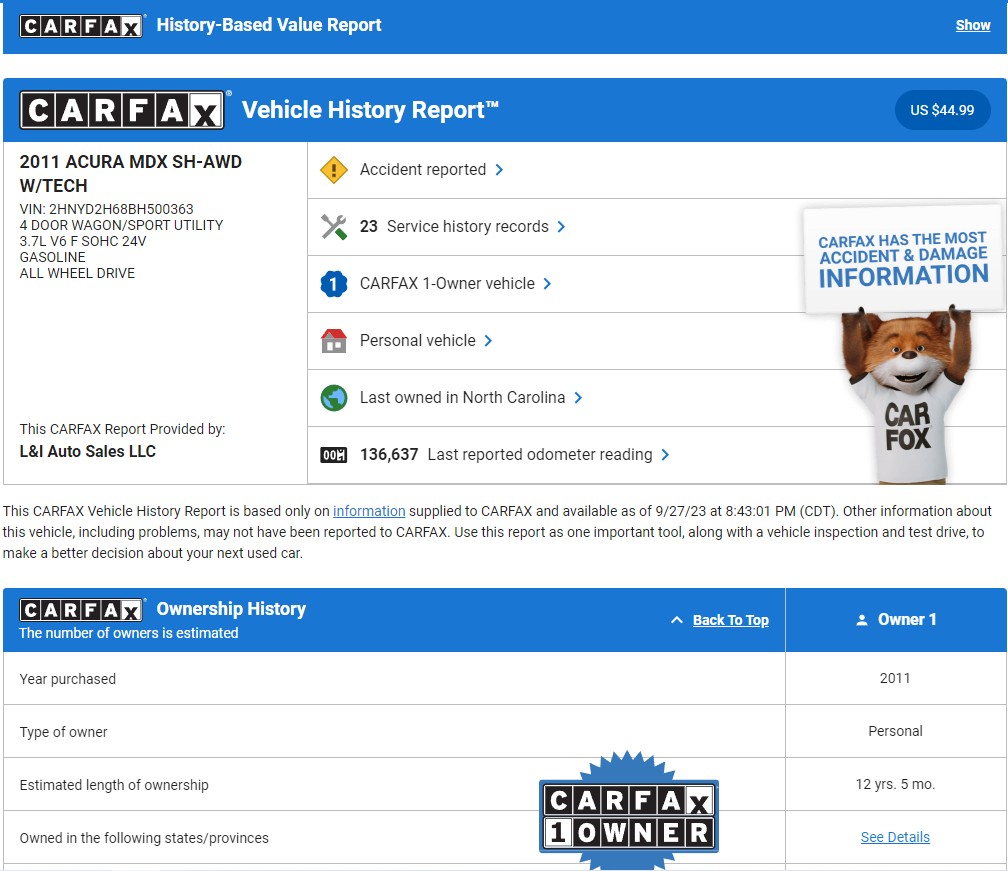Click Owned in the following states/provinces label
Image resolution: width=1008 pixels, height=871 pixels.
point(144,838)
